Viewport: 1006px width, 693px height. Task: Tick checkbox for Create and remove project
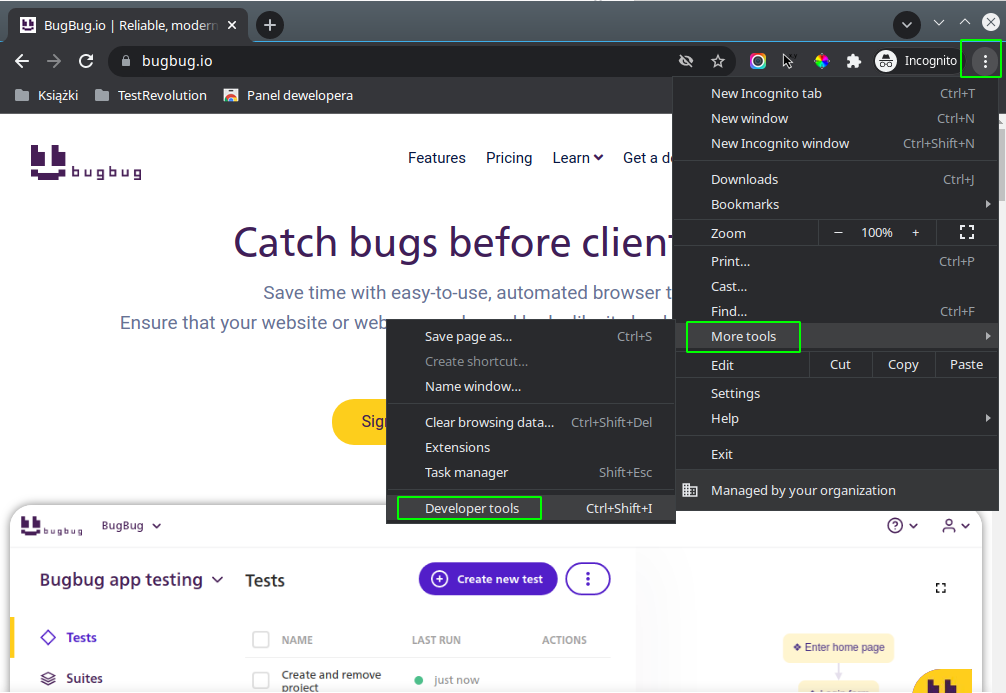pos(260,680)
